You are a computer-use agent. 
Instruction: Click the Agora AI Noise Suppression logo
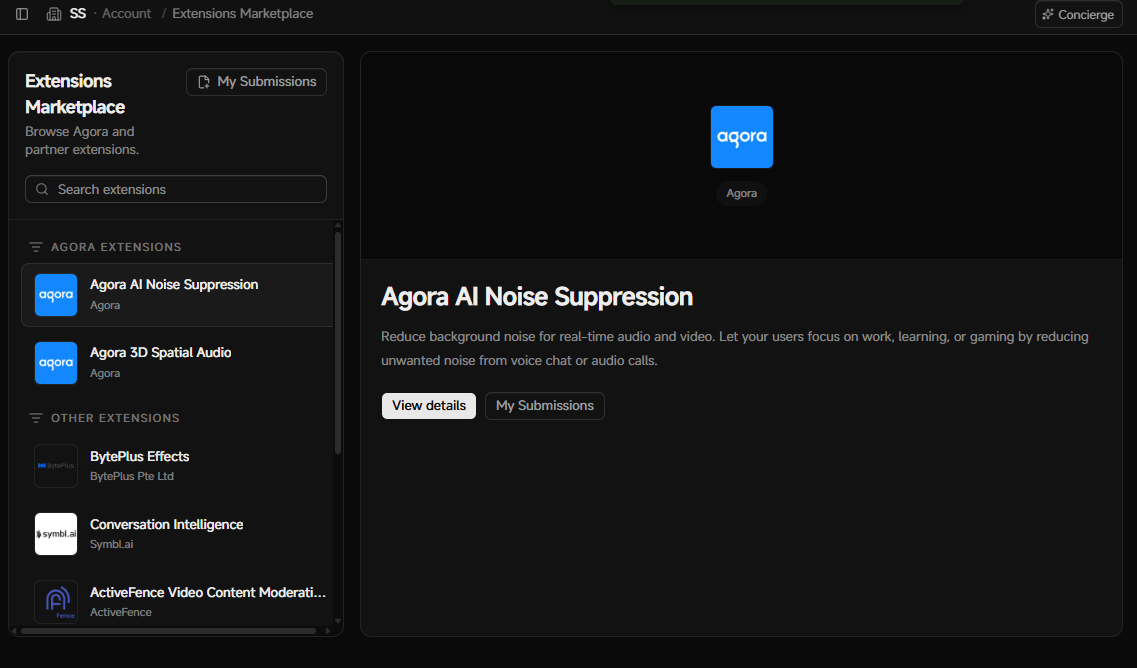tap(56, 295)
